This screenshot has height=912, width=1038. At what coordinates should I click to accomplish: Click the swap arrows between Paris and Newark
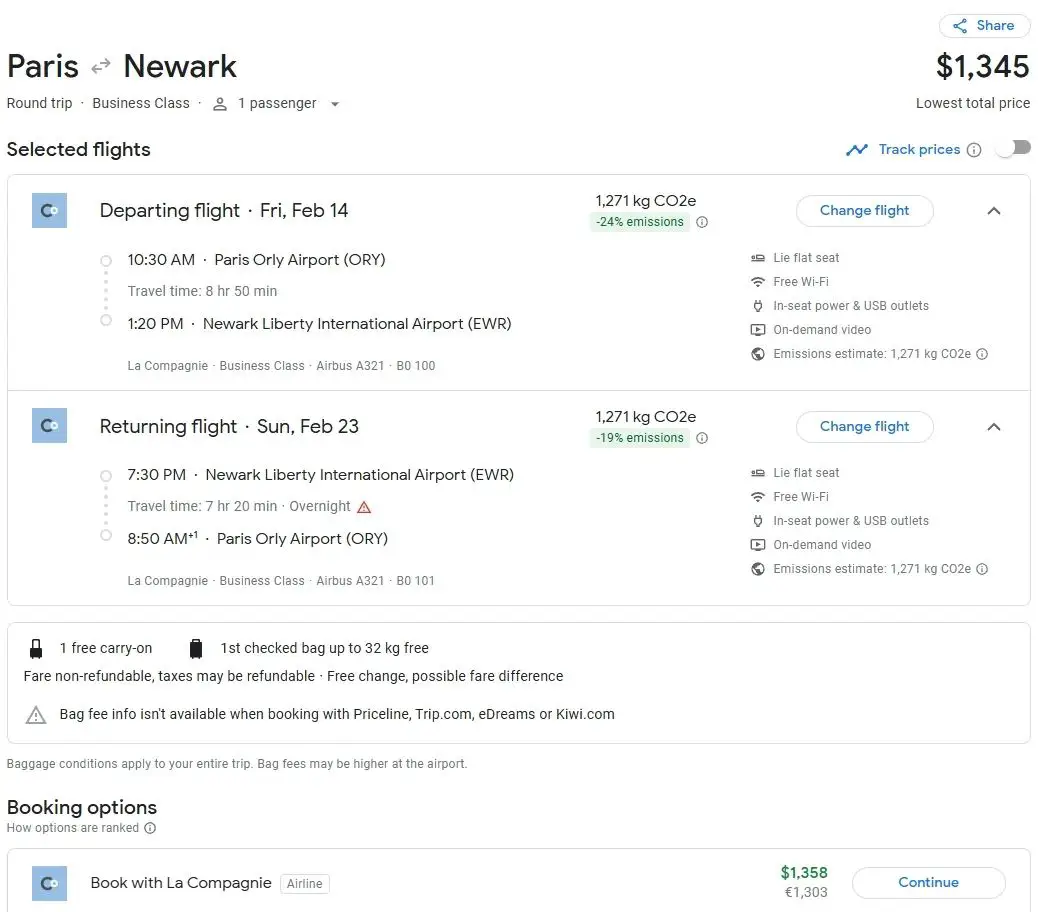coord(101,67)
